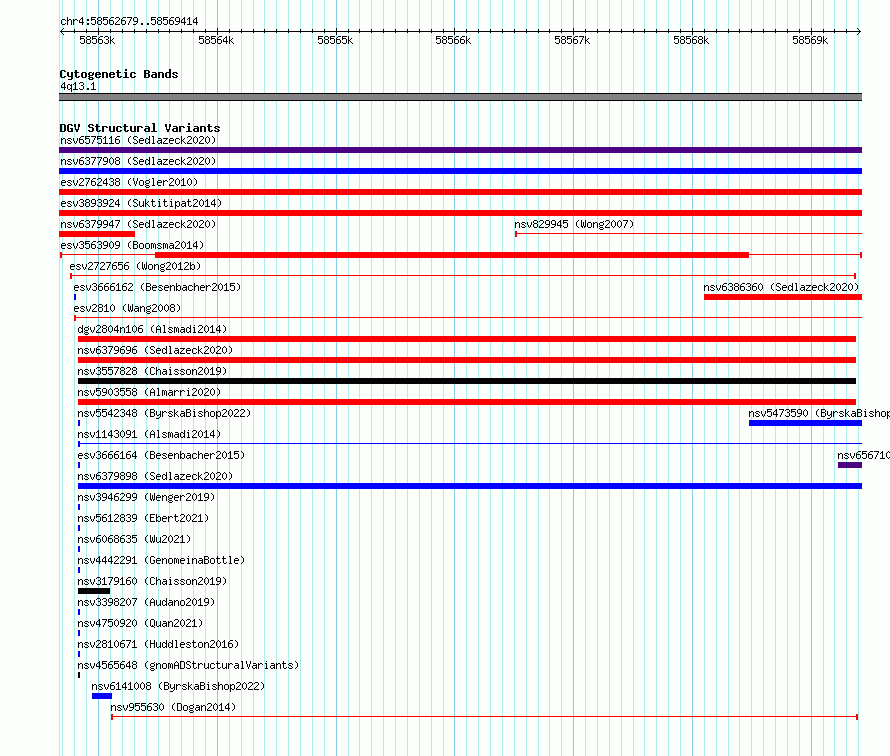Open nsv3179160 (Chaisson2019) variant
This screenshot has height=756, width=890.
[152, 581]
